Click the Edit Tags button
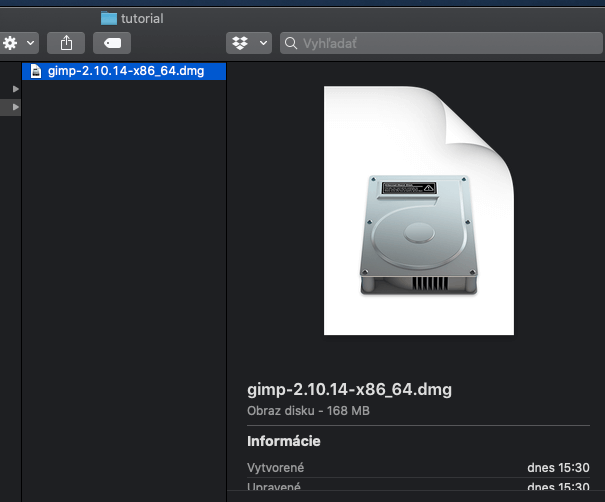The width and height of the screenshot is (605, 502). pos(112,43)
